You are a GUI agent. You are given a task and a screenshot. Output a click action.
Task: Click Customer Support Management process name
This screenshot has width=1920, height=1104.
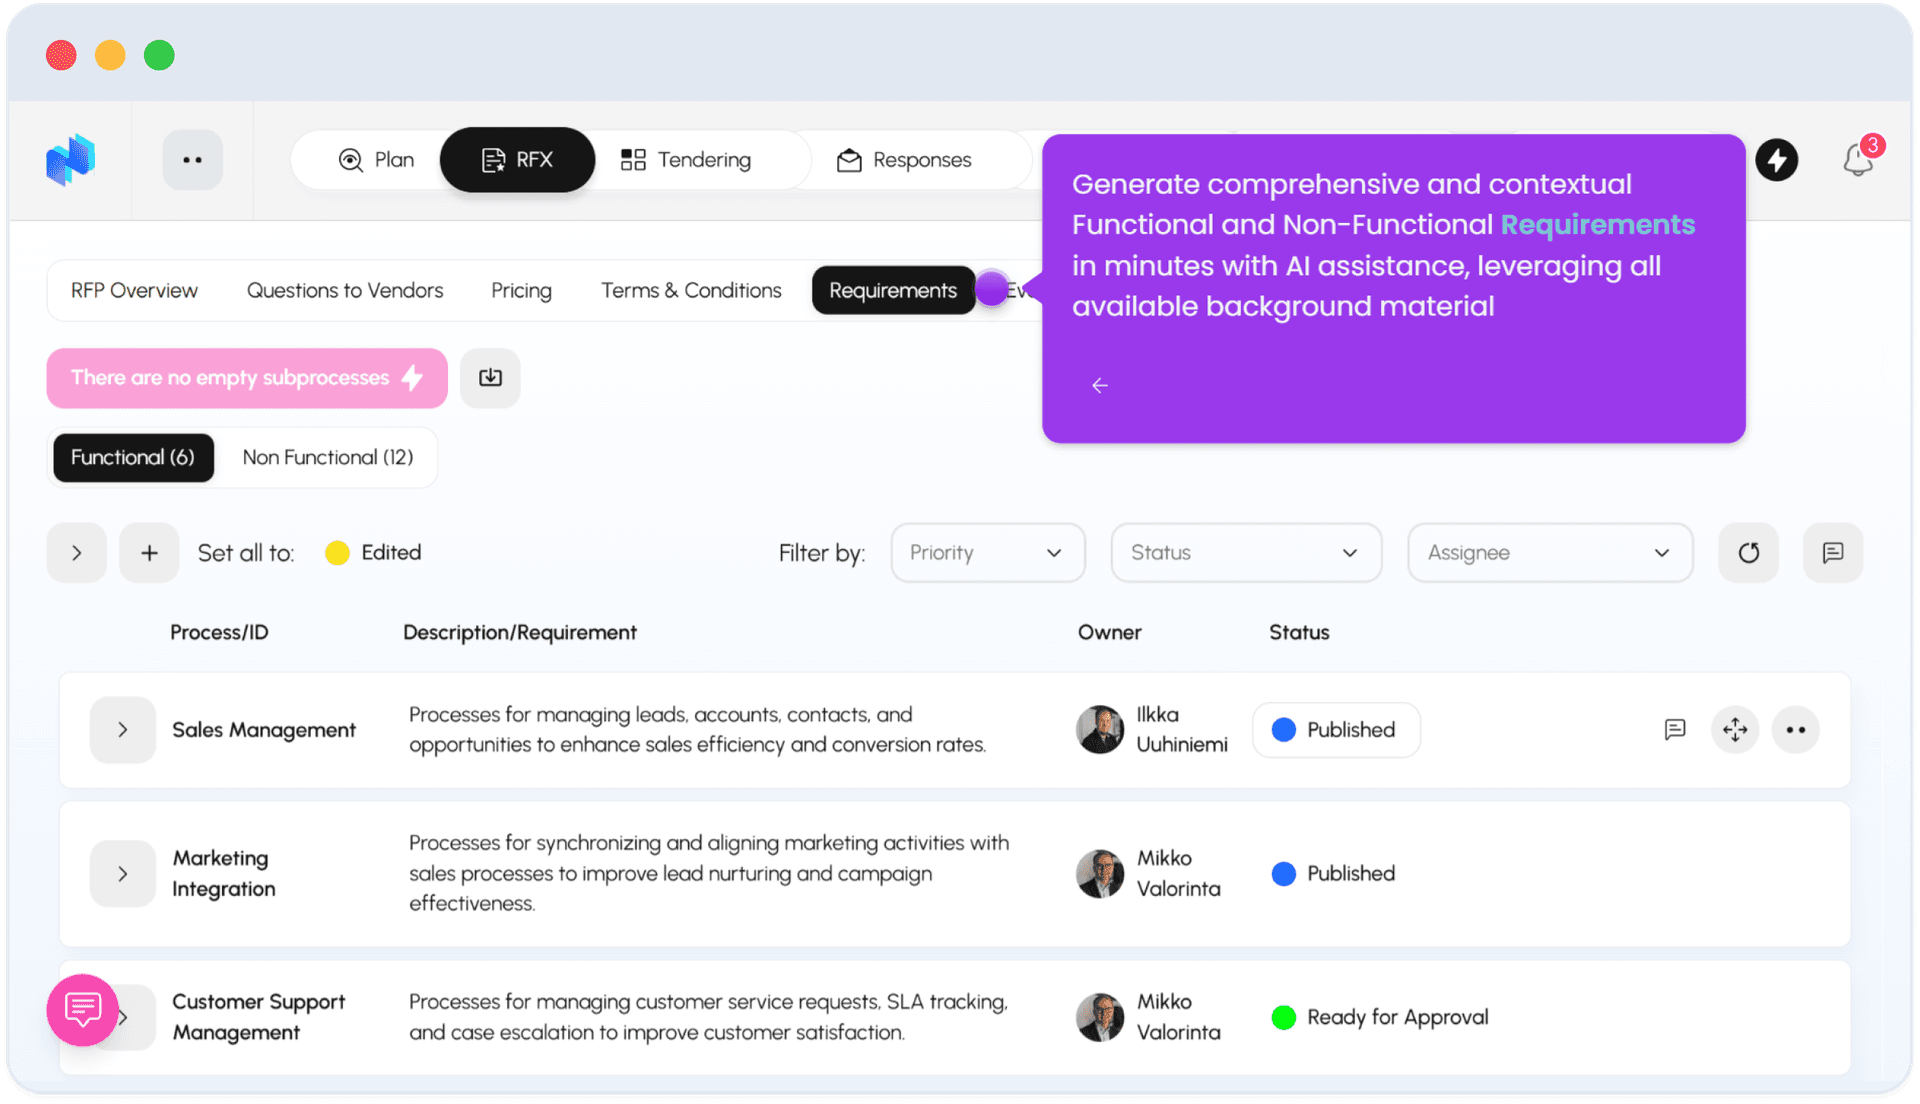coord(258,1017)
